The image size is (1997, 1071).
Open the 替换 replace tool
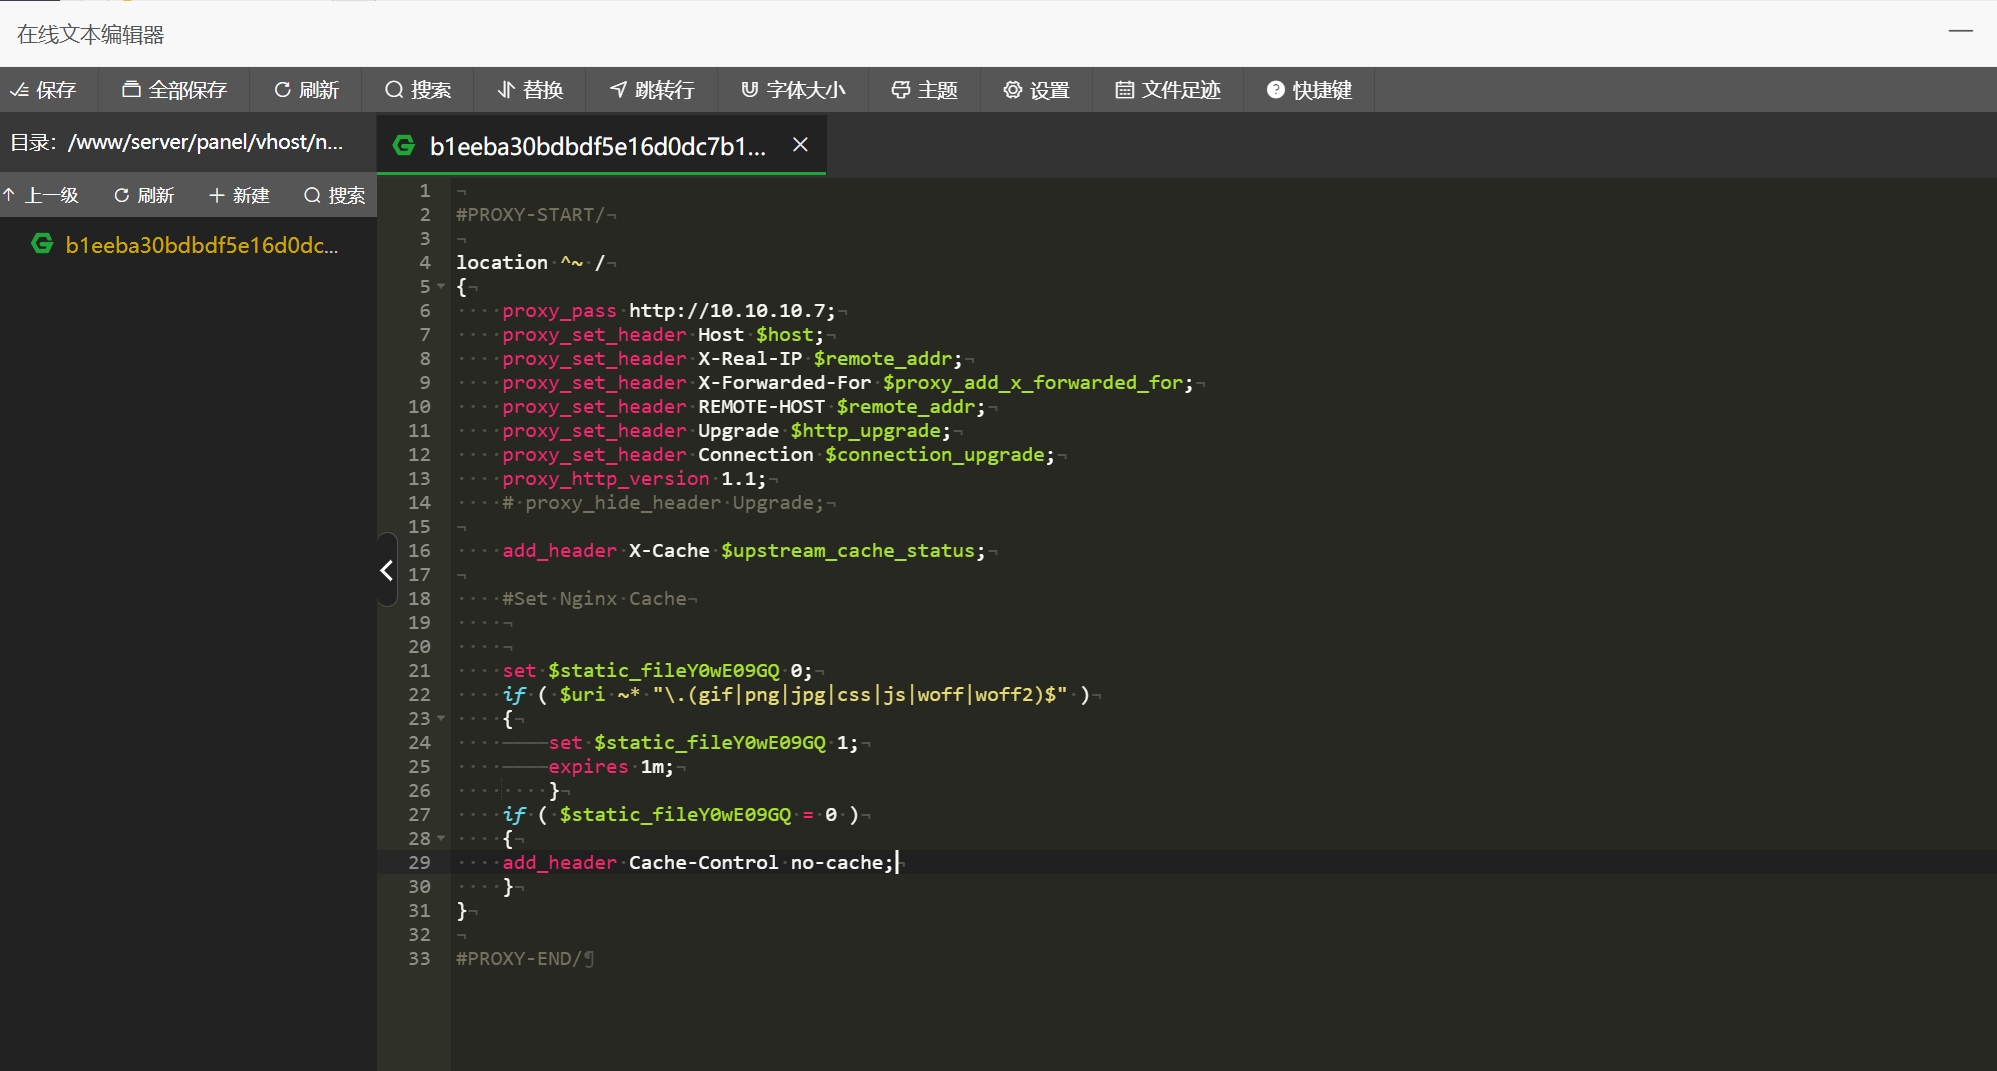(x=531, y=90)
